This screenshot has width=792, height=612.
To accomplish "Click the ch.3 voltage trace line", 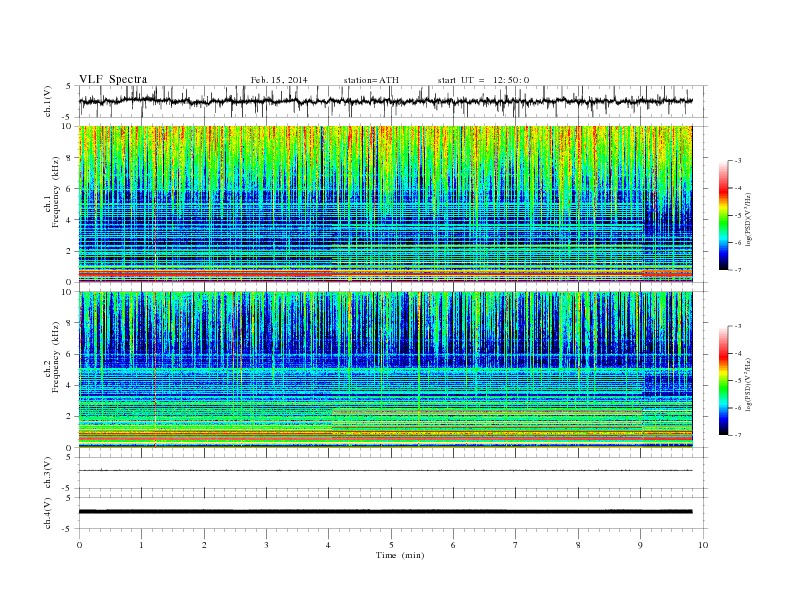I will [385, 471].
